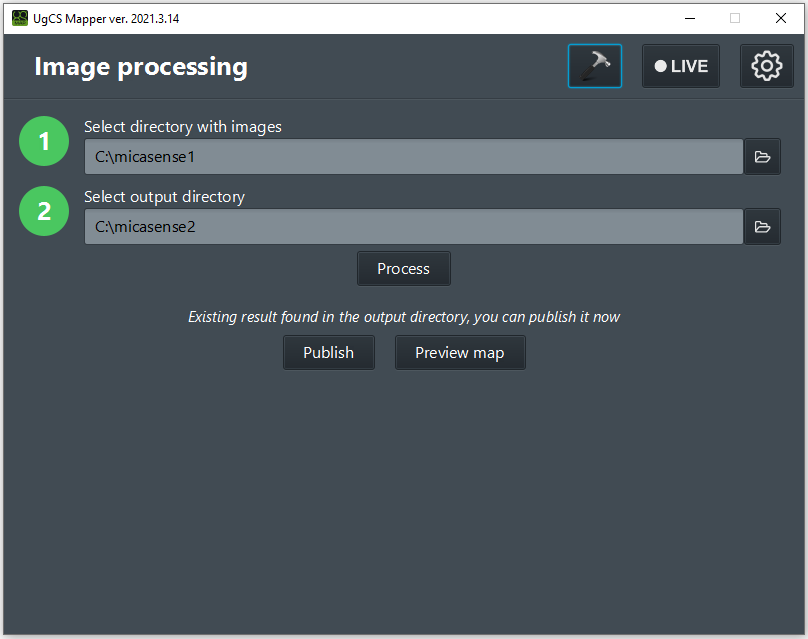Viewport: 808px width, 639px height.
Task: Open settings via the gear icon
Action: (767, 66)
